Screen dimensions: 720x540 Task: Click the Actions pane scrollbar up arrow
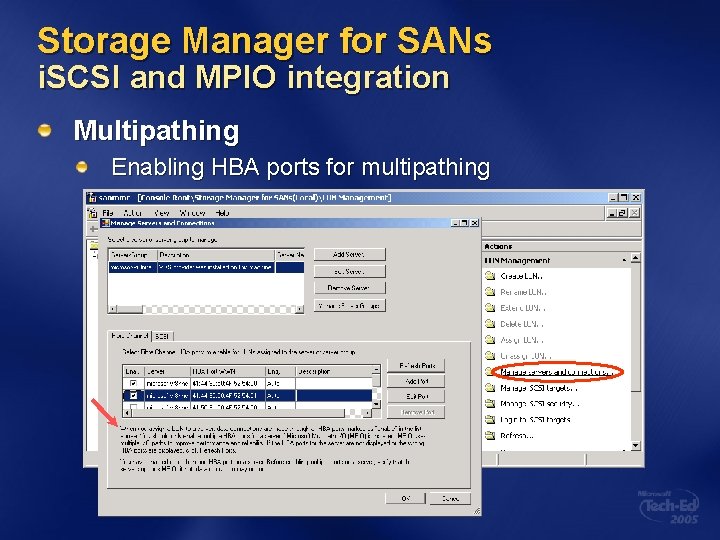tap(636, 258)
